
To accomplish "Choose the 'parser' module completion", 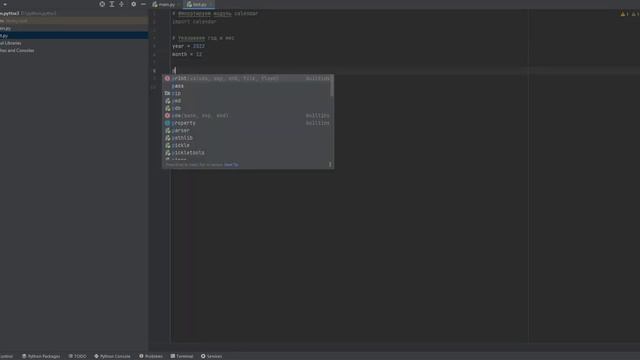I will pos(247,130).
